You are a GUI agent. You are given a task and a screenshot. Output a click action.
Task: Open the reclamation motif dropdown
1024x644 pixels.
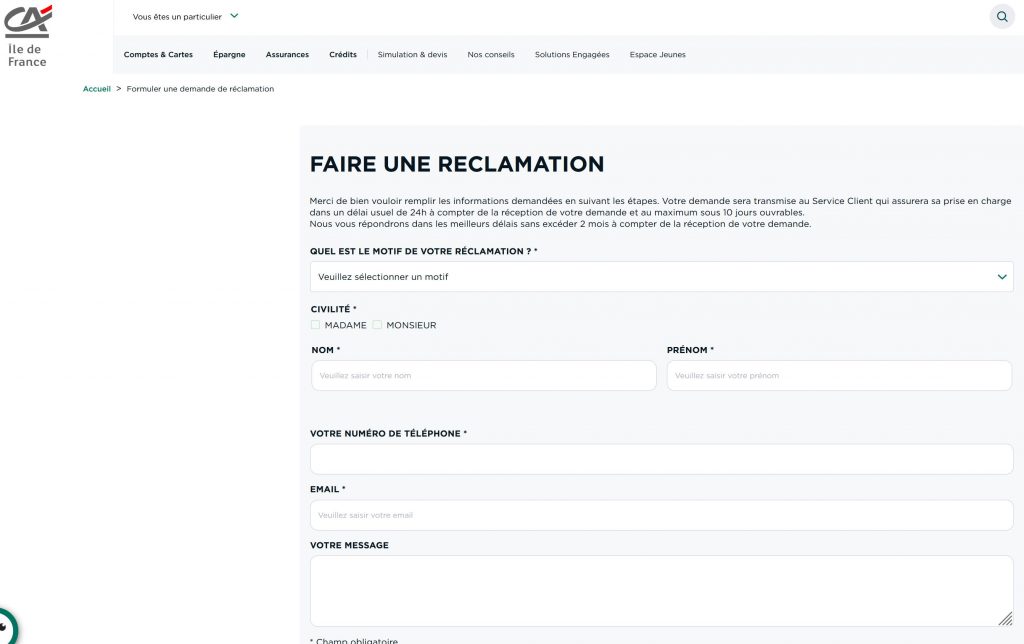[x=661, y=277]
